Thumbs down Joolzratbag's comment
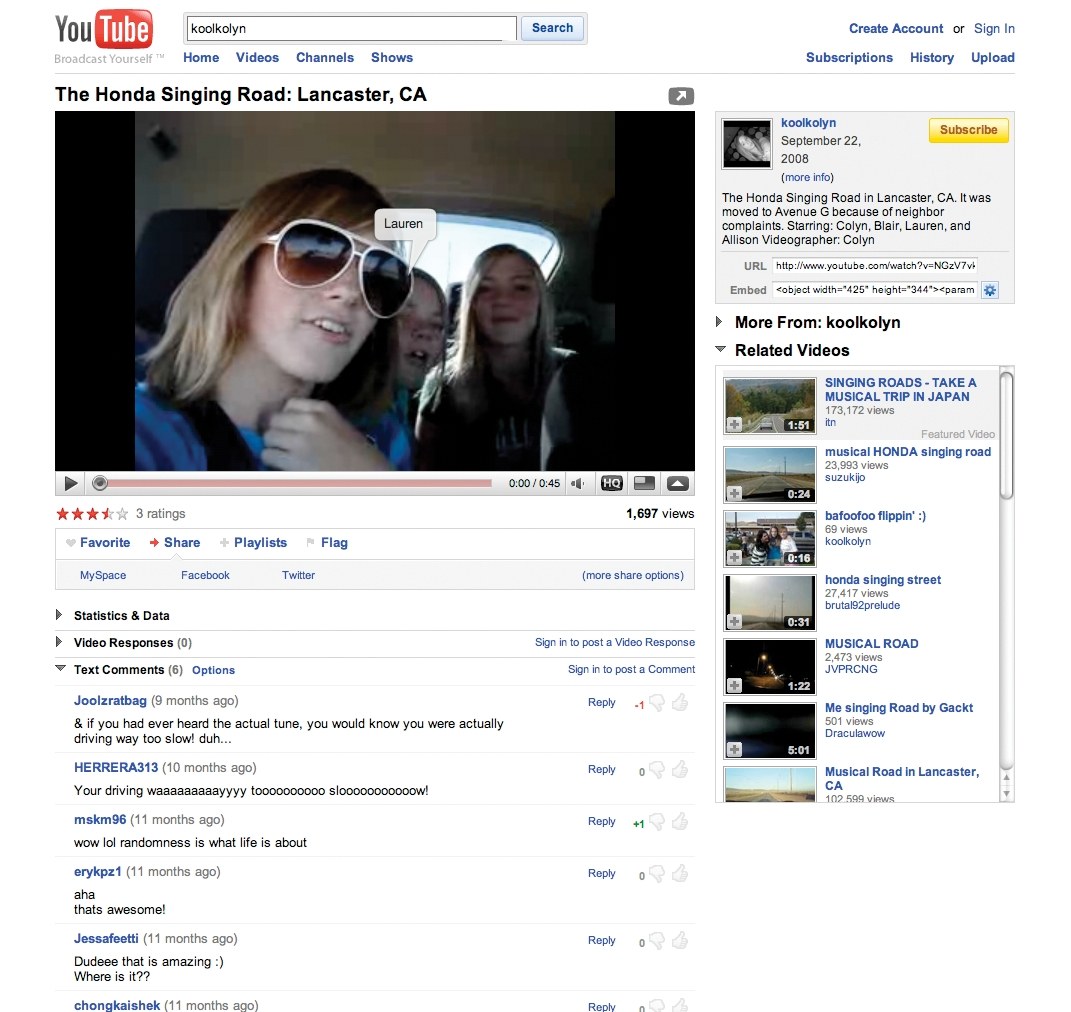The width and height of the screenshot is (1071, 1012). pos(657,703)
